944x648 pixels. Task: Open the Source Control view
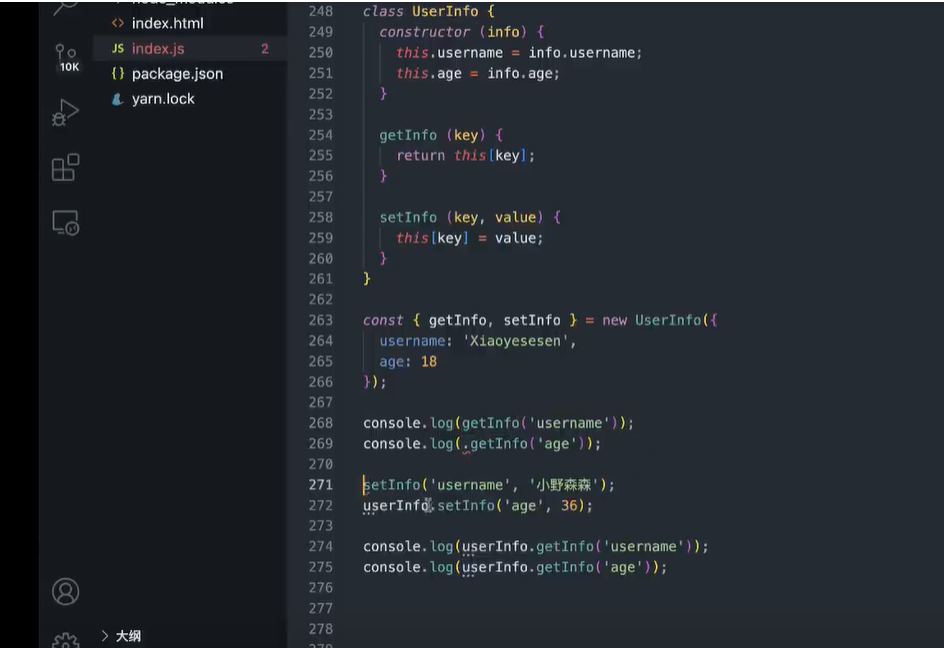66,57
